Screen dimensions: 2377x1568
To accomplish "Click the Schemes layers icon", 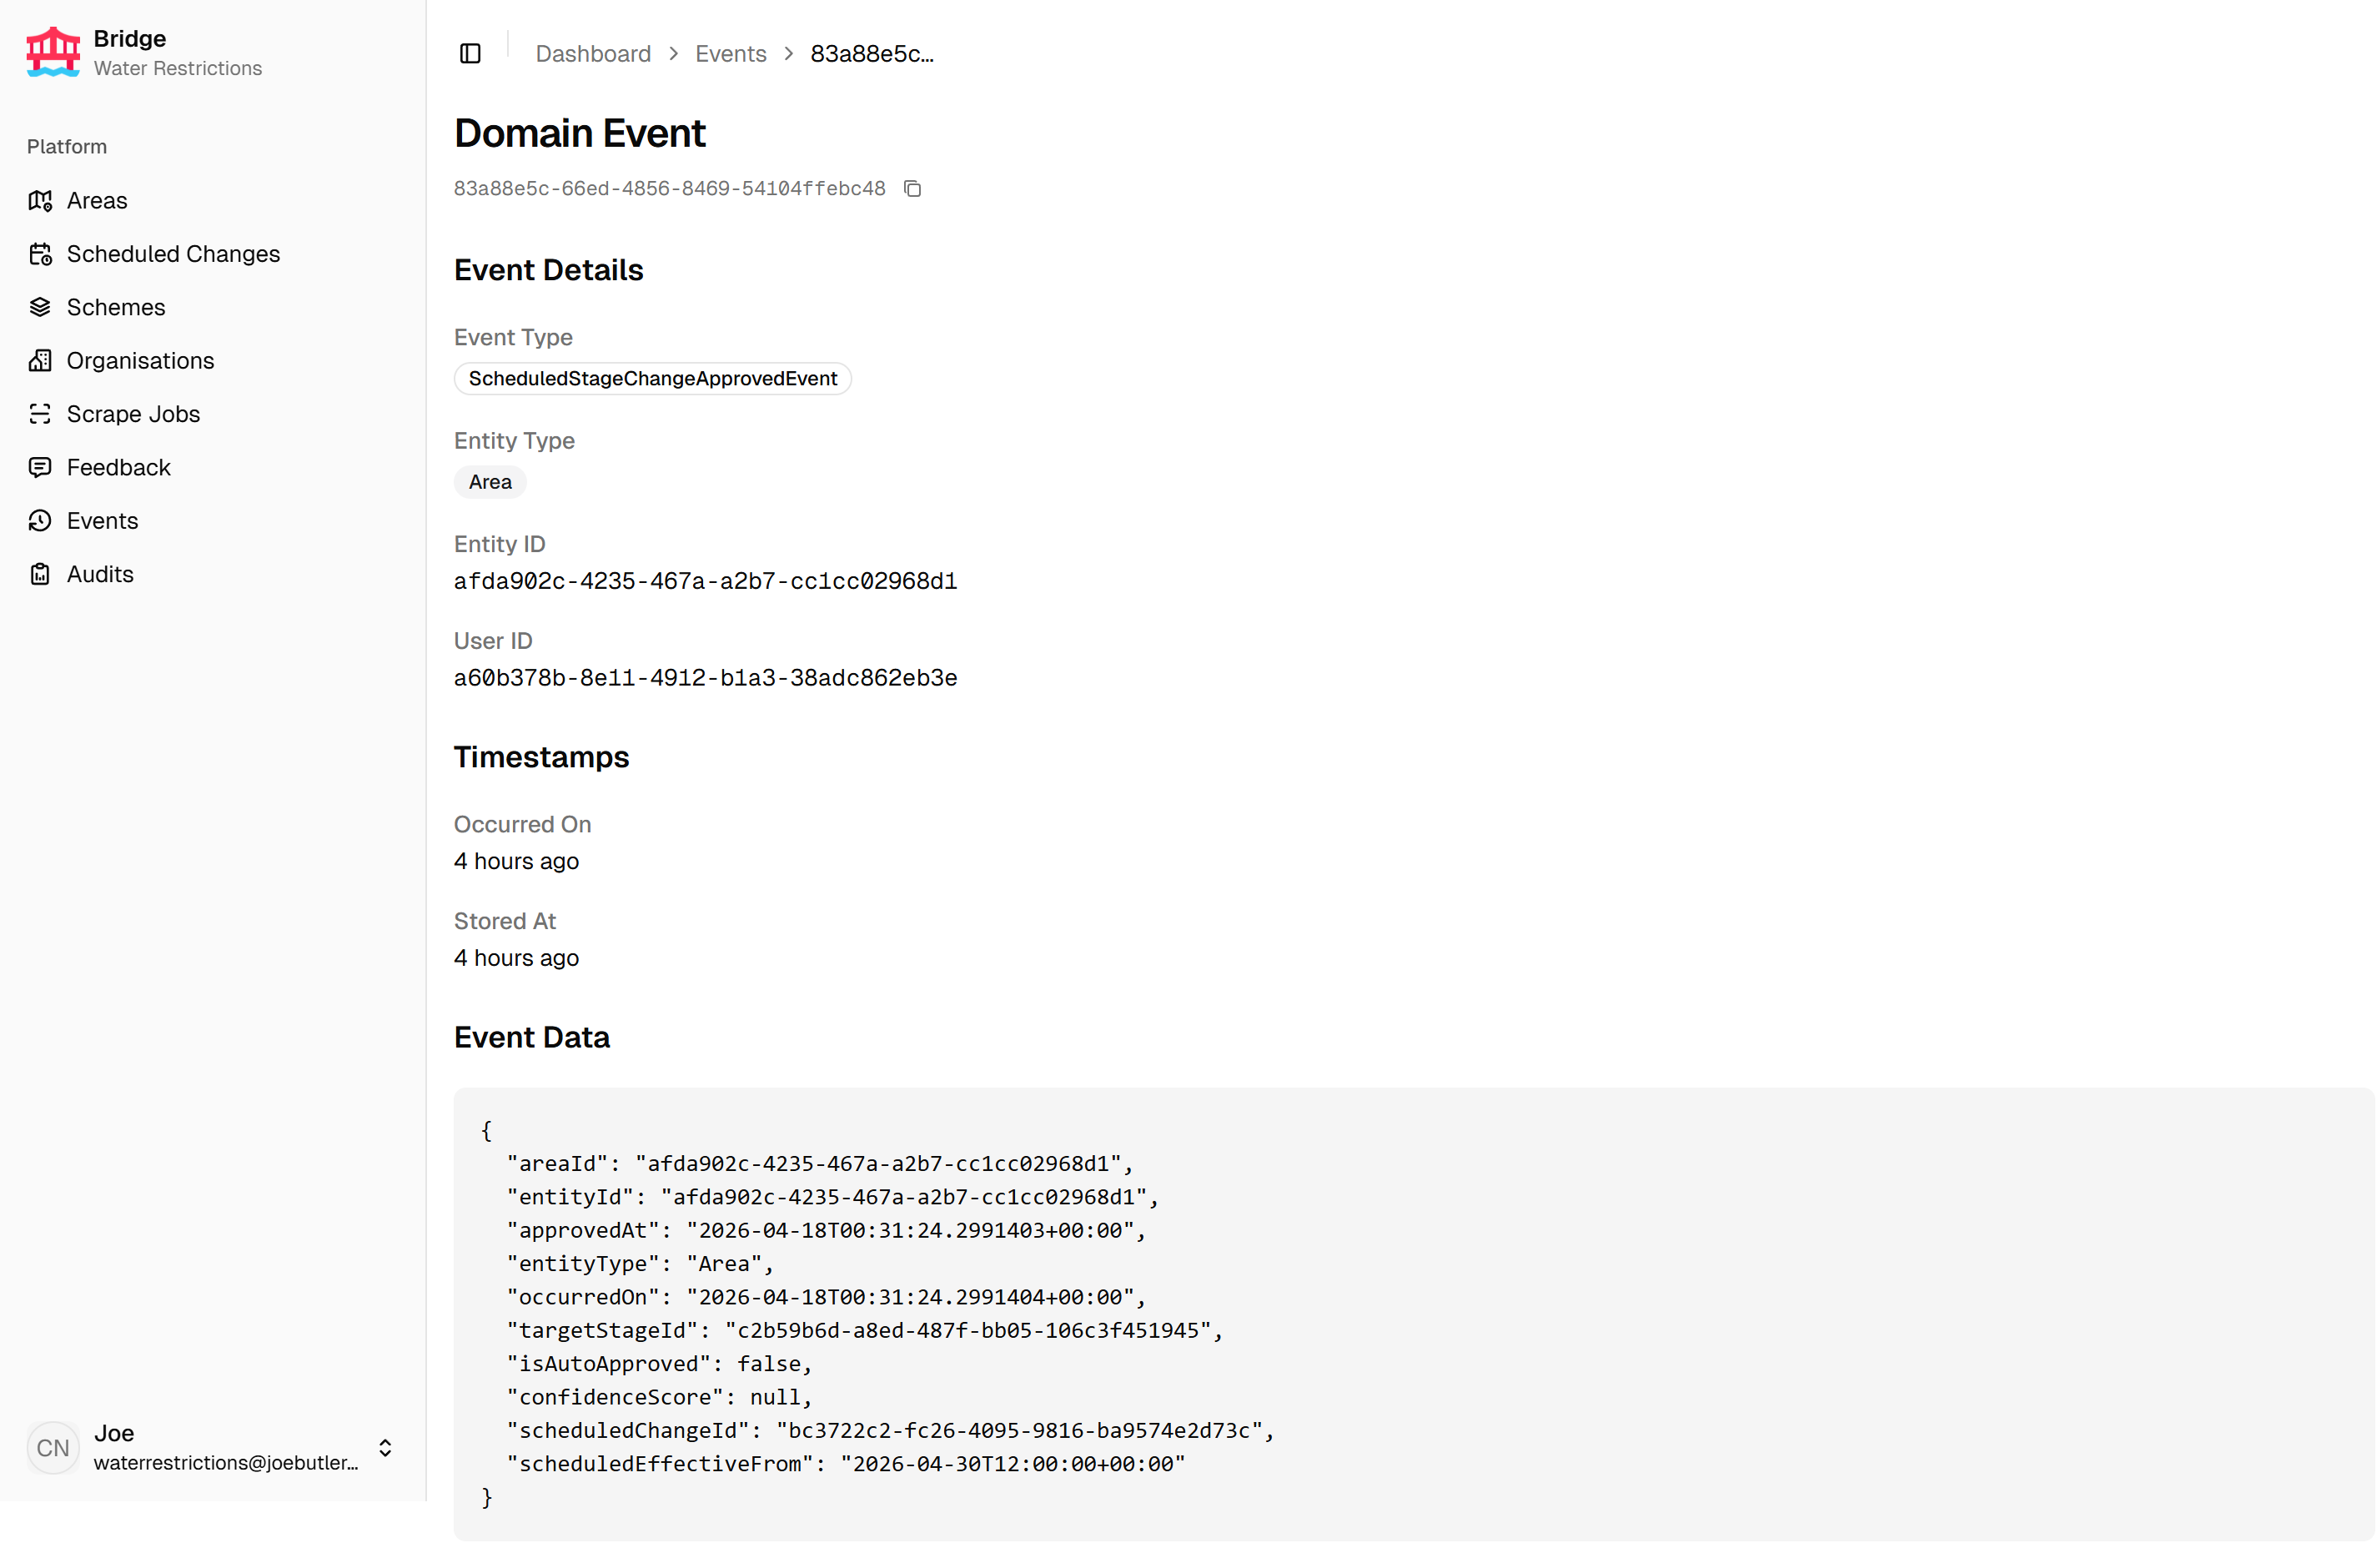I will [x=40, y=307].
